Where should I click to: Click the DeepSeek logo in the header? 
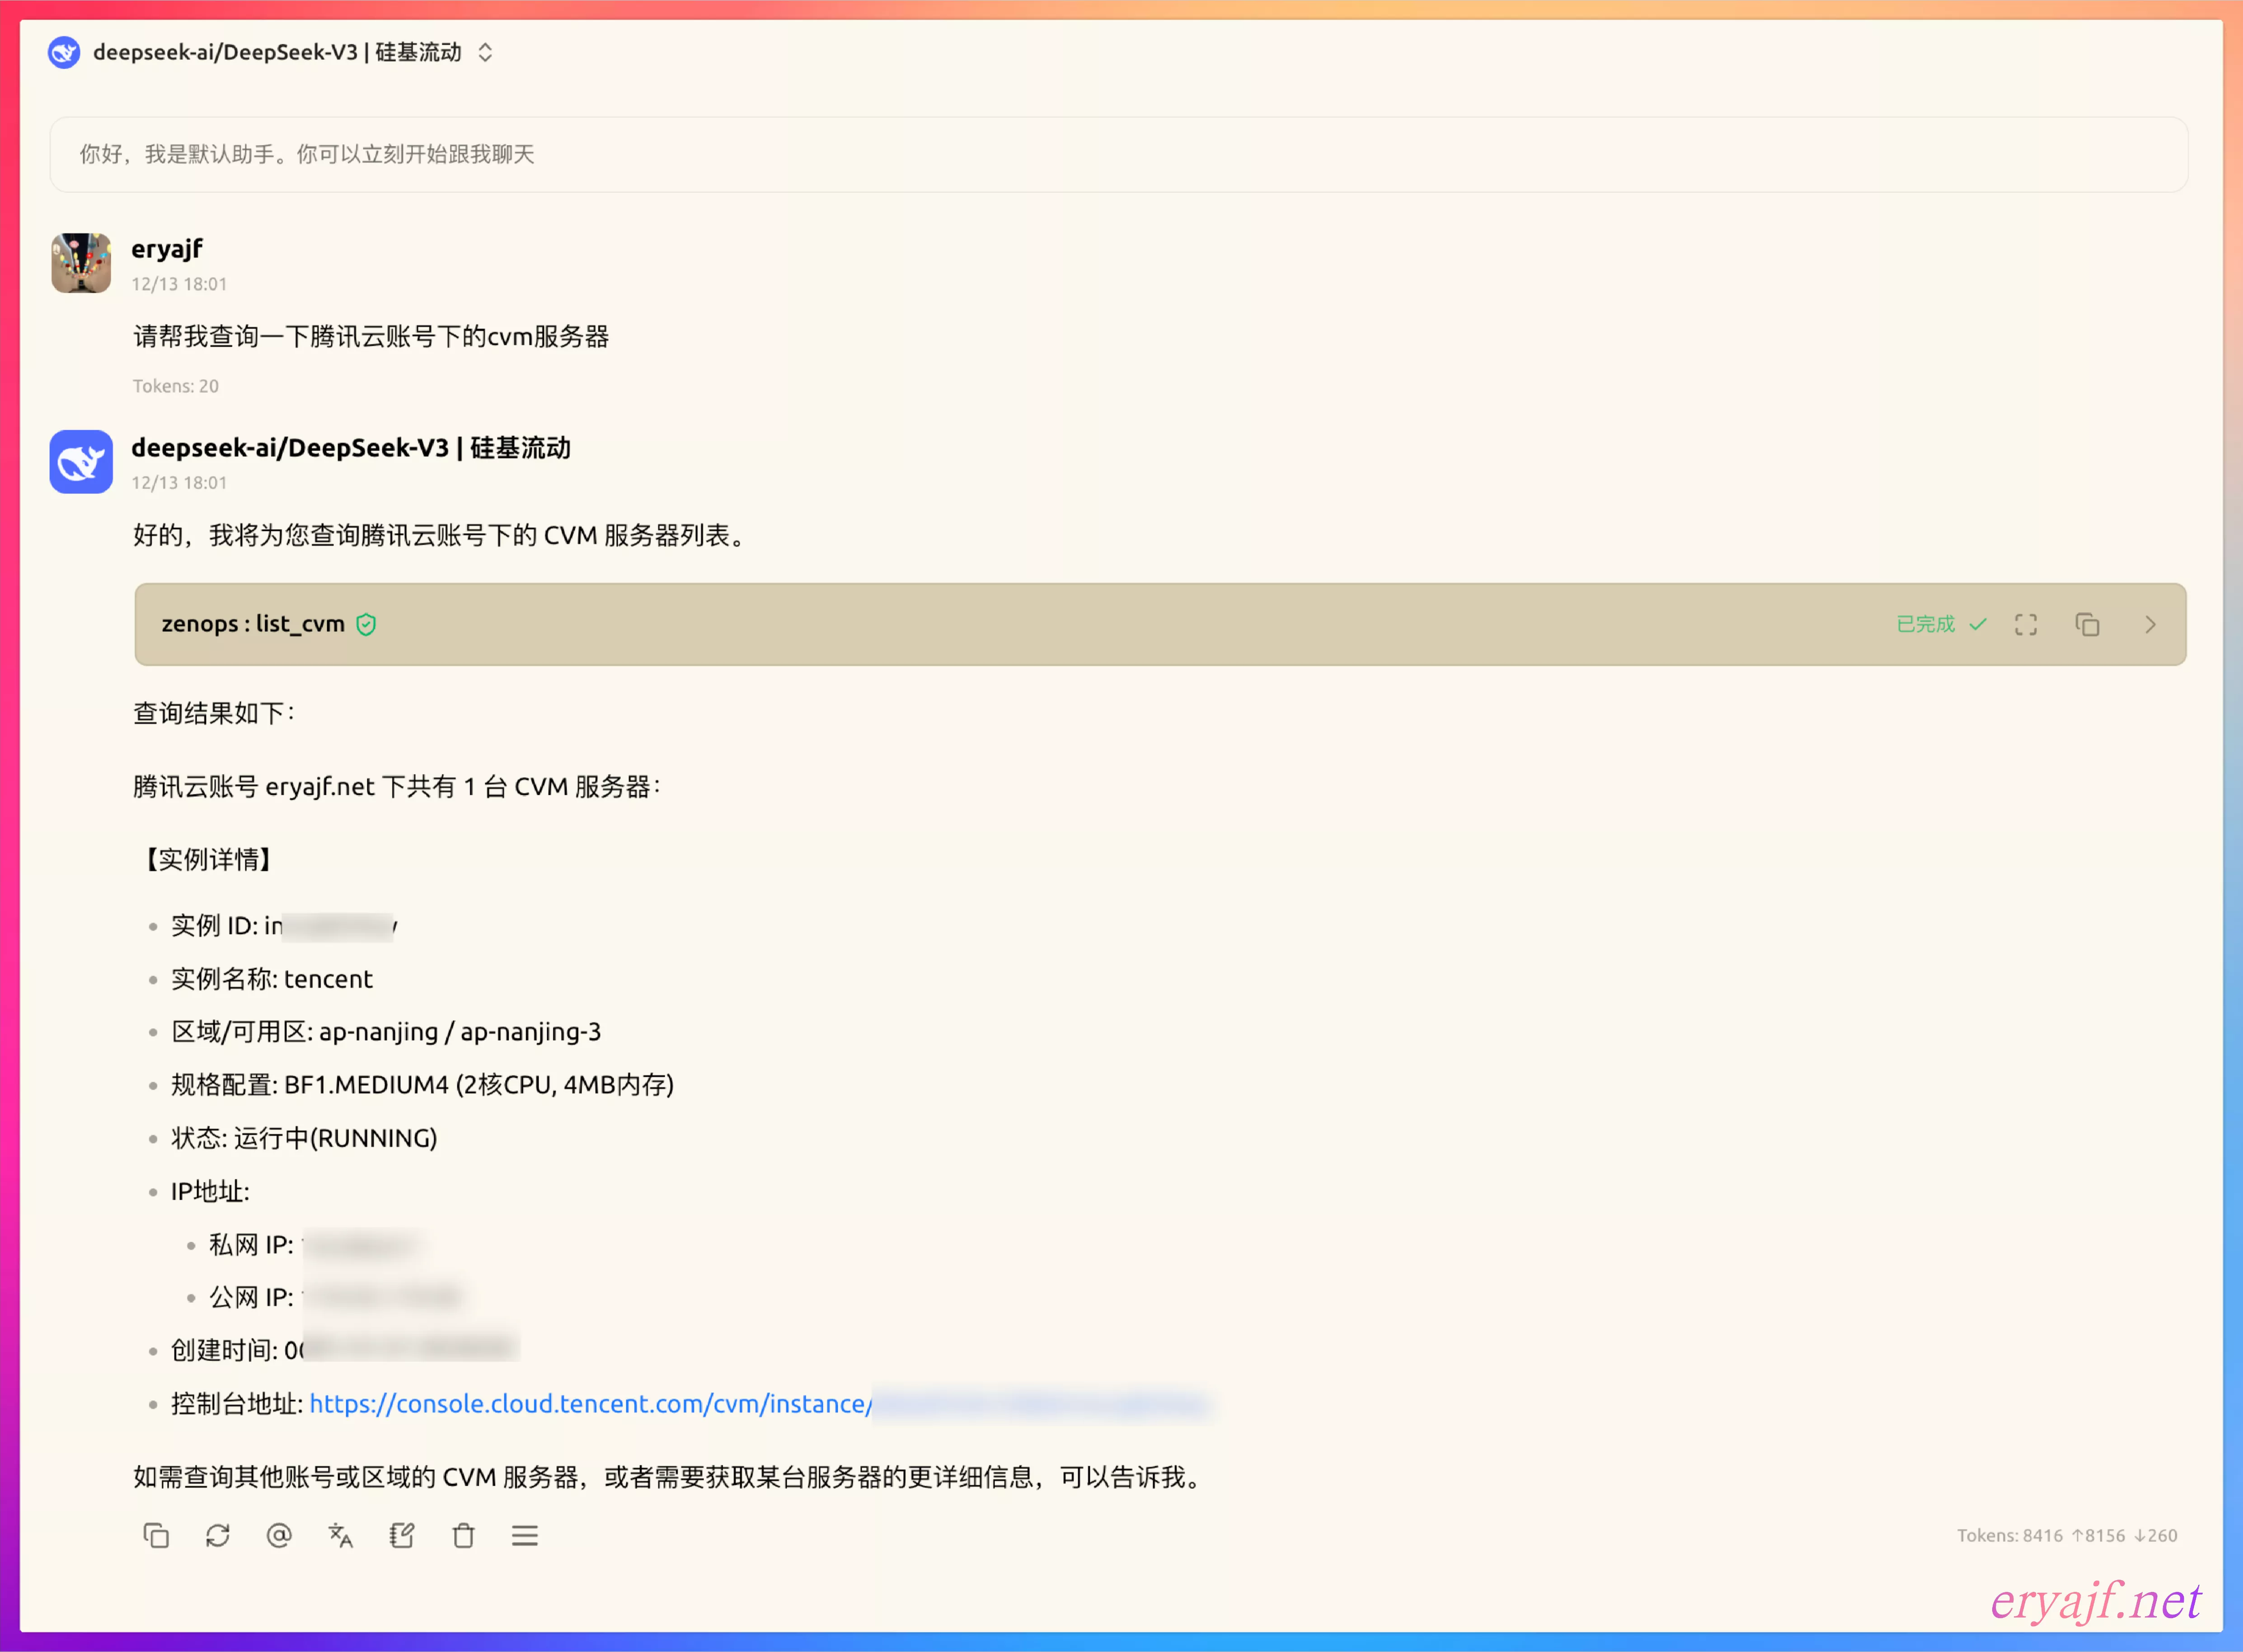64,52
